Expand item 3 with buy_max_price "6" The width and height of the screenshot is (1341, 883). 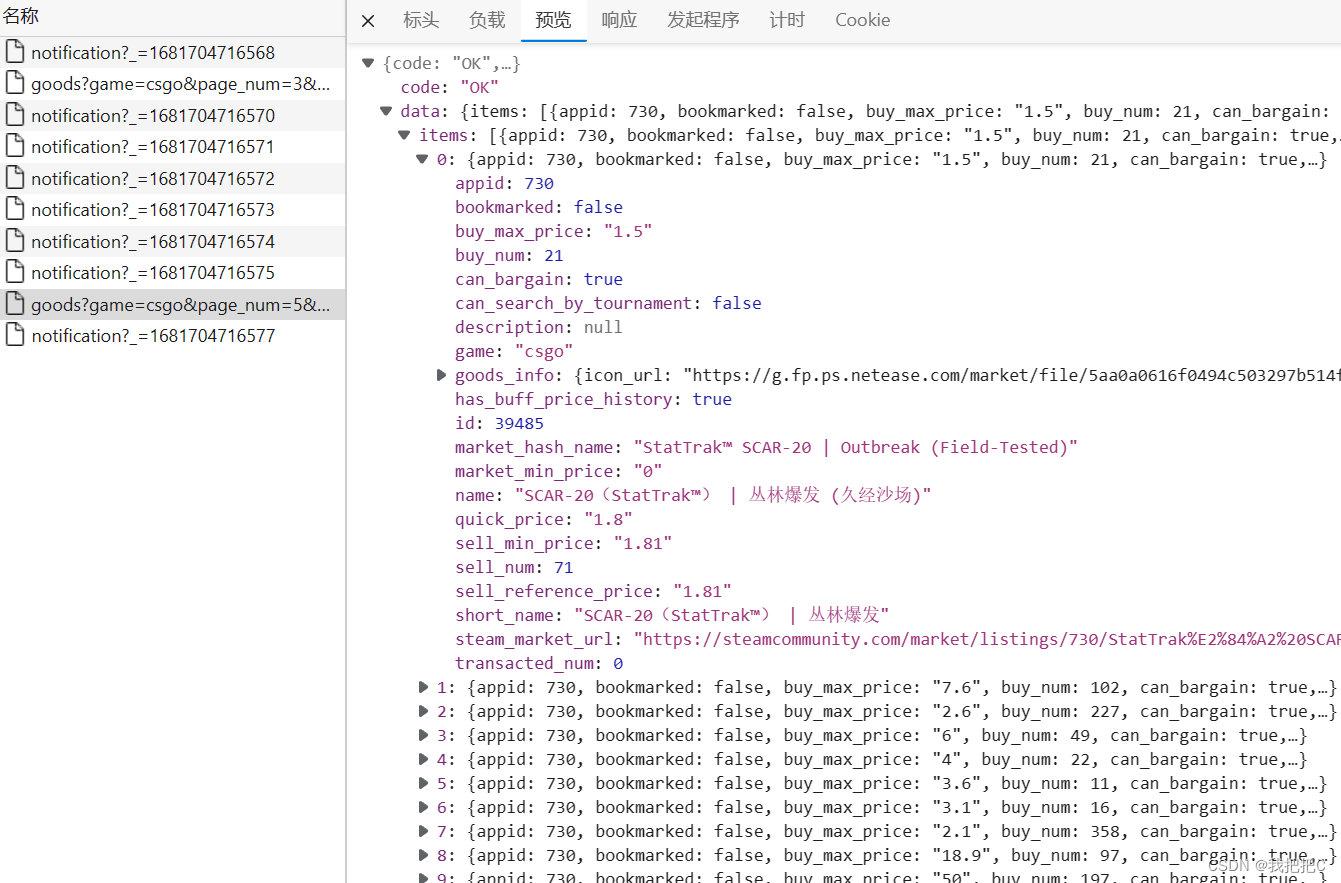(x=423, y=735)
